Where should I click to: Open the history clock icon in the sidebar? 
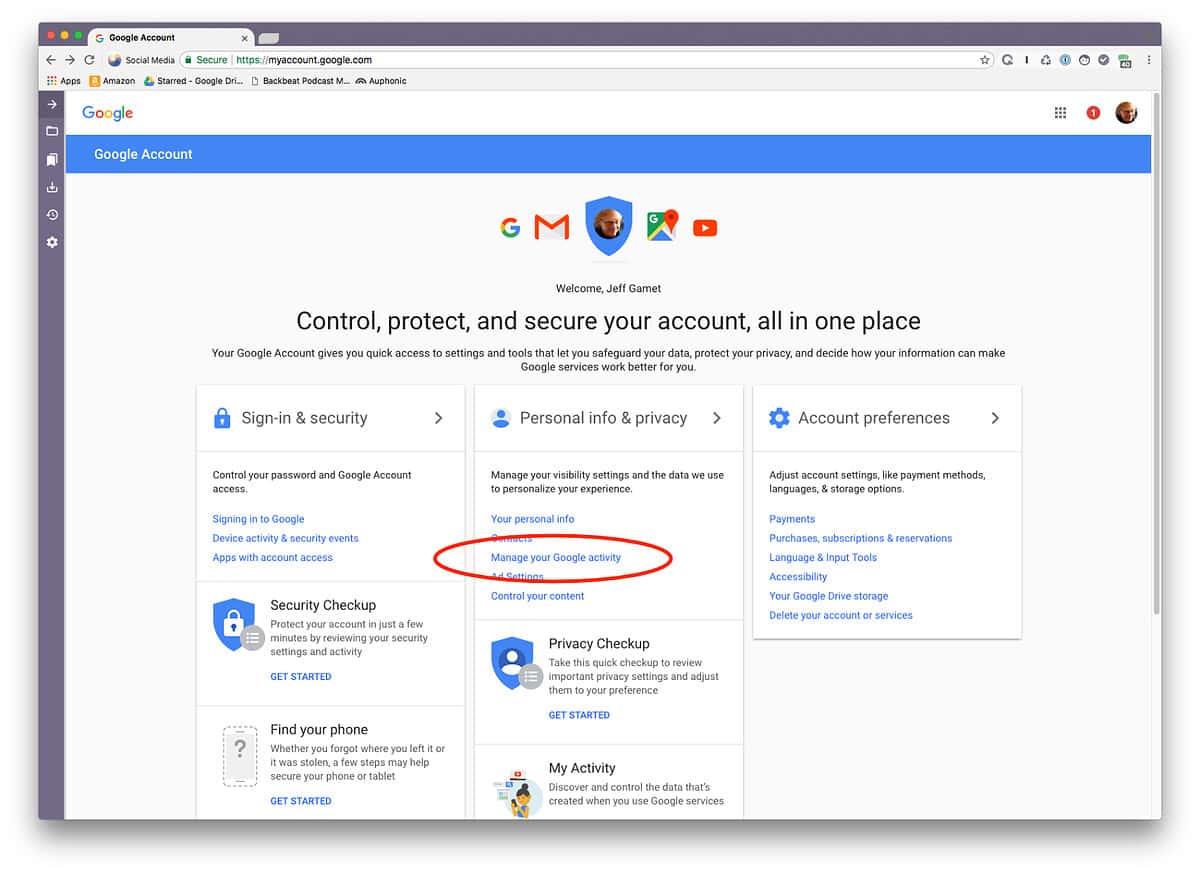coord(52,215)
